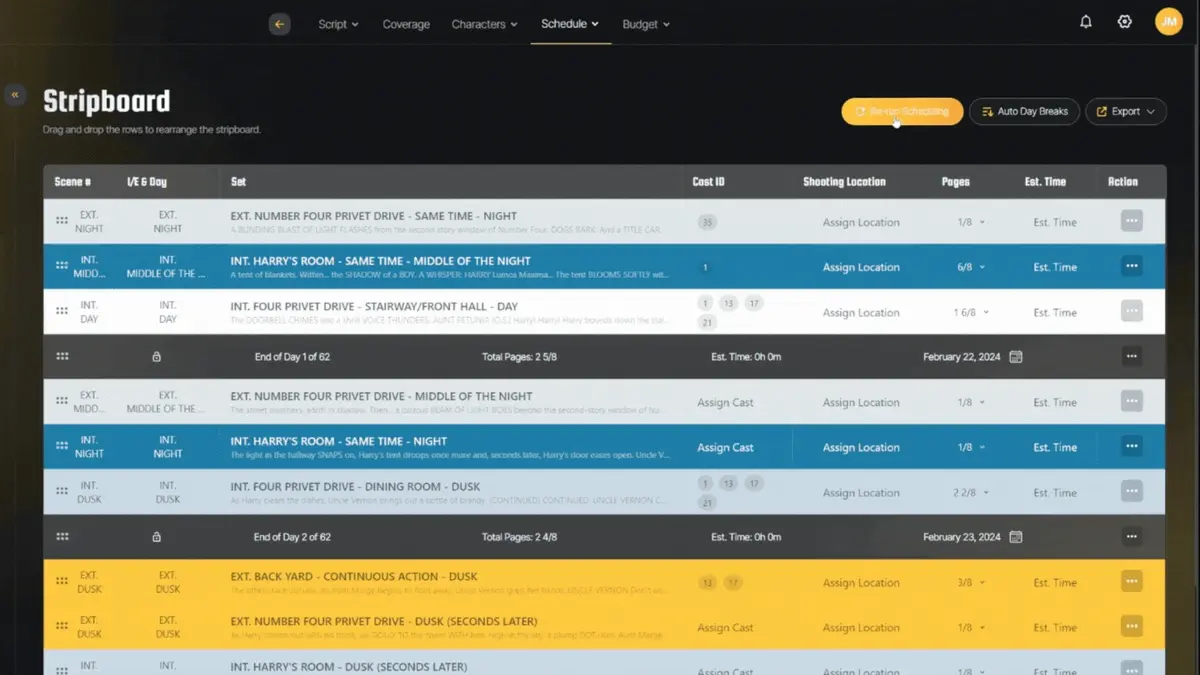Assign Location for Back Yard Continuous Action row

(861, 582)
